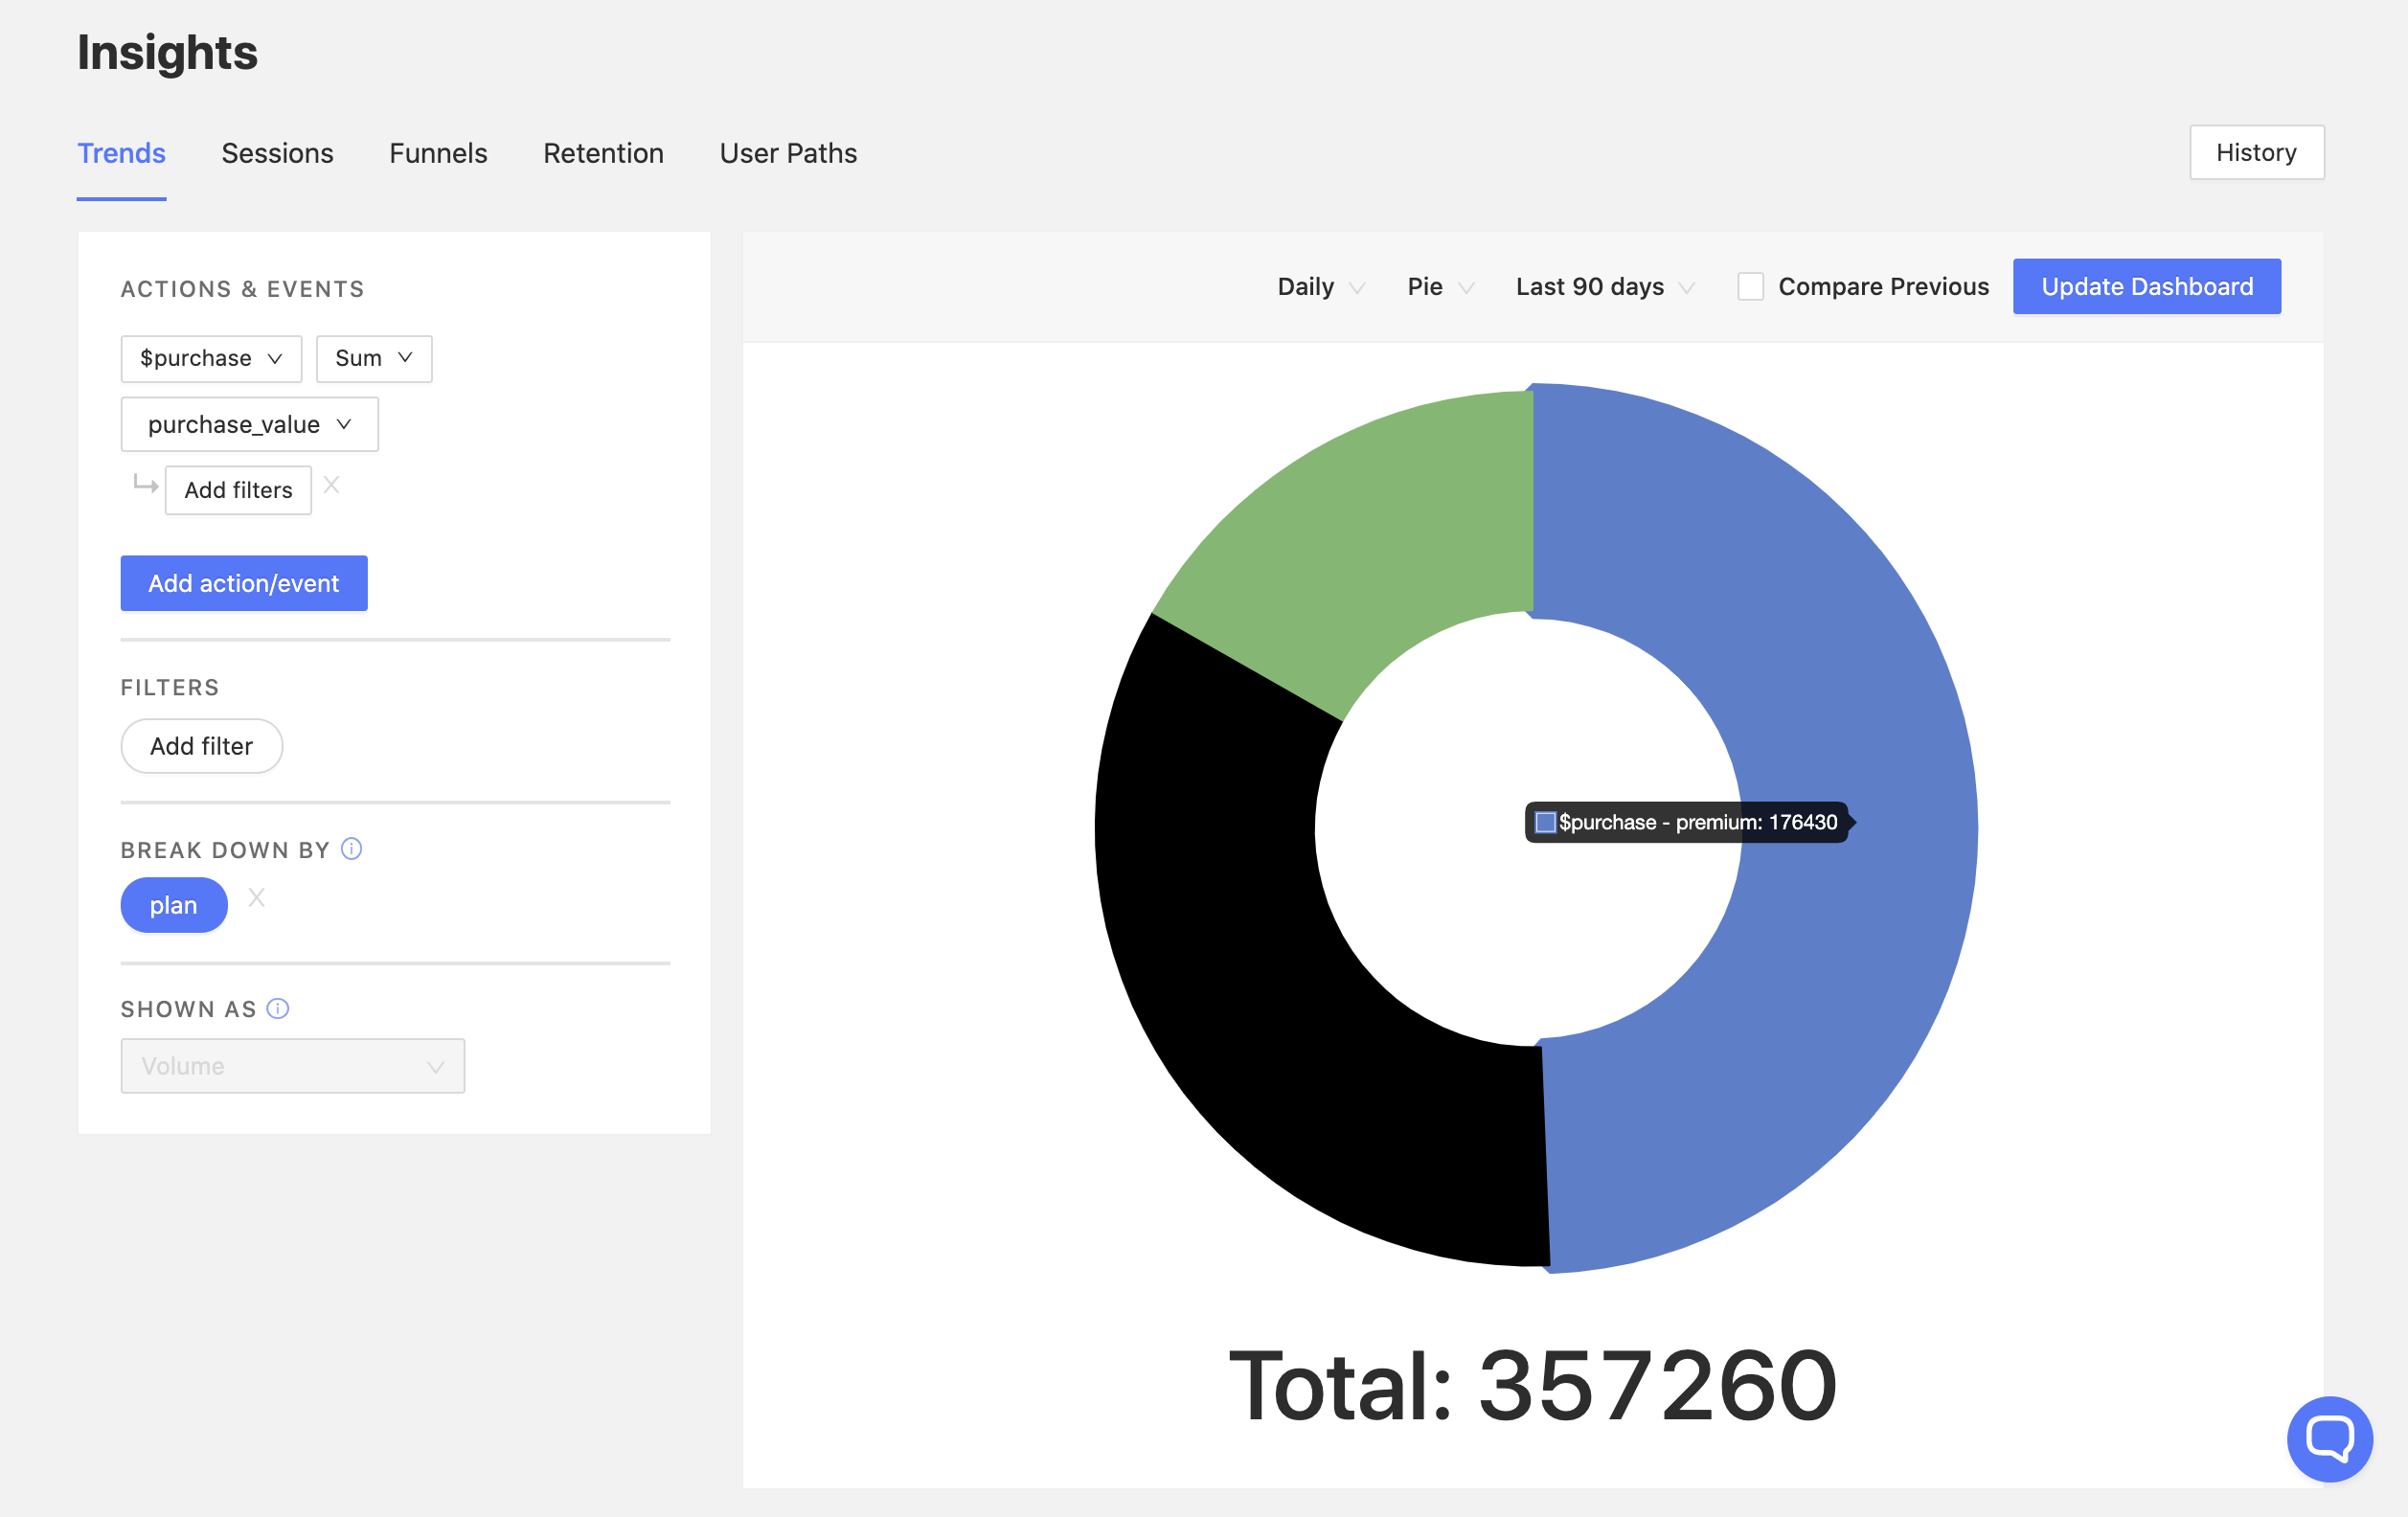Remove the filters row using its X icon
The image size is (2408, 1517).
coord(333,486)
